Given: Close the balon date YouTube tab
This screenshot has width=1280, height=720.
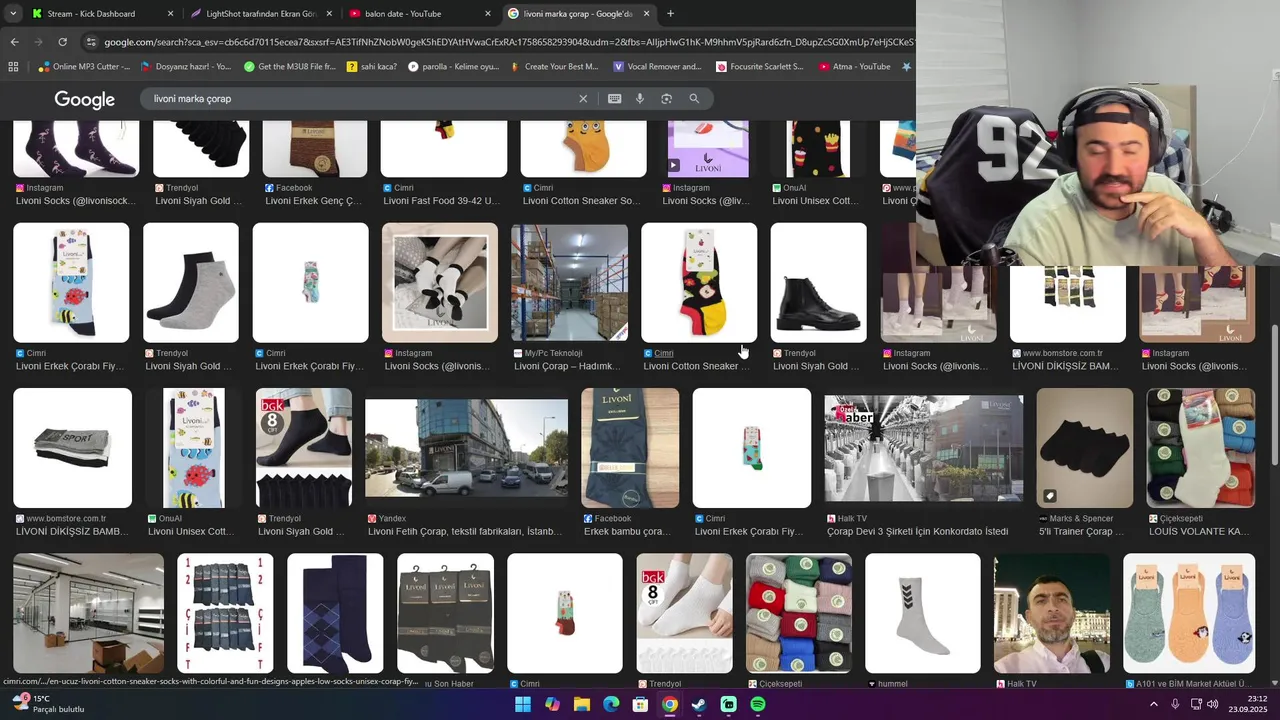Looking at the screenshot, I should tap(488, 14).
